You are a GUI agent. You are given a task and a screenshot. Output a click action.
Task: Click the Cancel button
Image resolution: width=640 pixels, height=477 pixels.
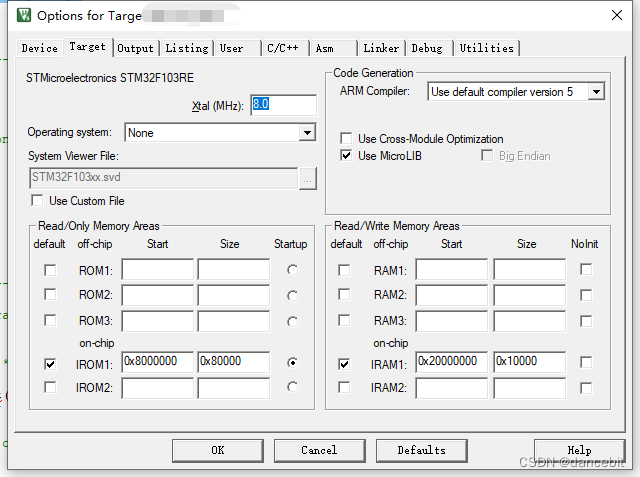(320, 450)
